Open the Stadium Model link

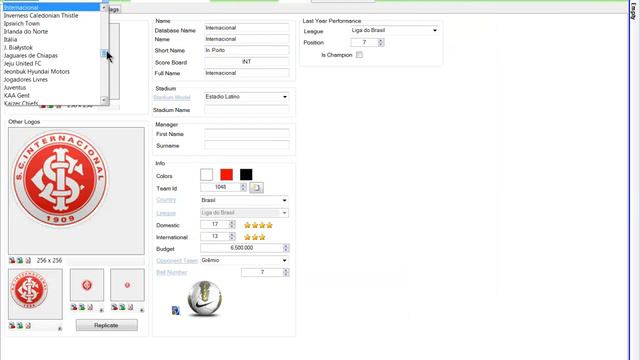[172, 98]
